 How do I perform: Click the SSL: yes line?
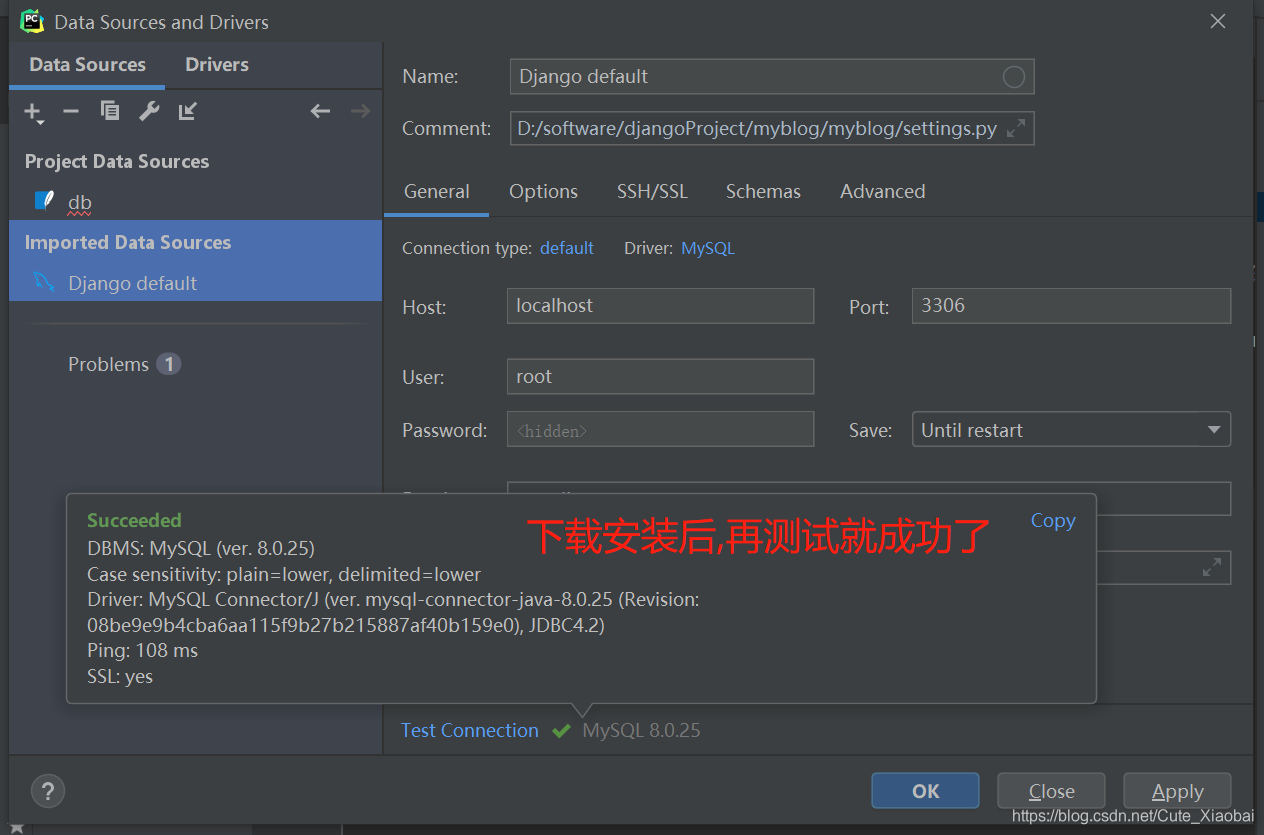point(120,676)
